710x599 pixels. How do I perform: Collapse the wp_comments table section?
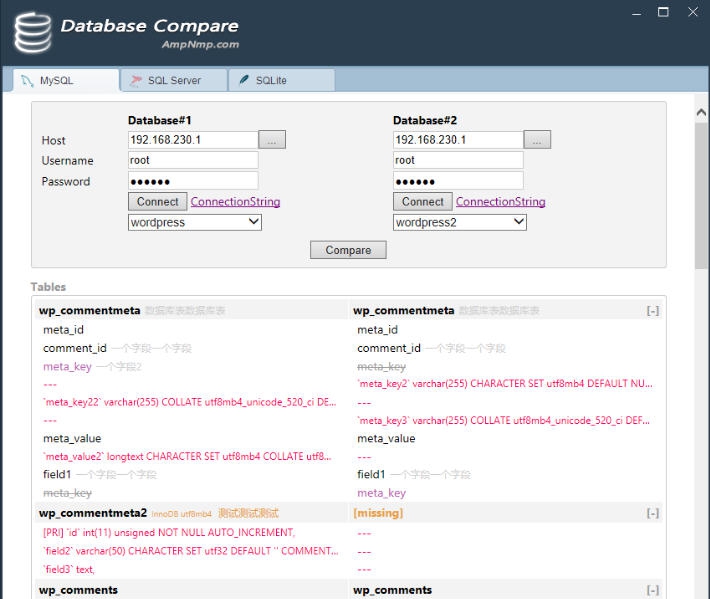(x=652, y=590)
